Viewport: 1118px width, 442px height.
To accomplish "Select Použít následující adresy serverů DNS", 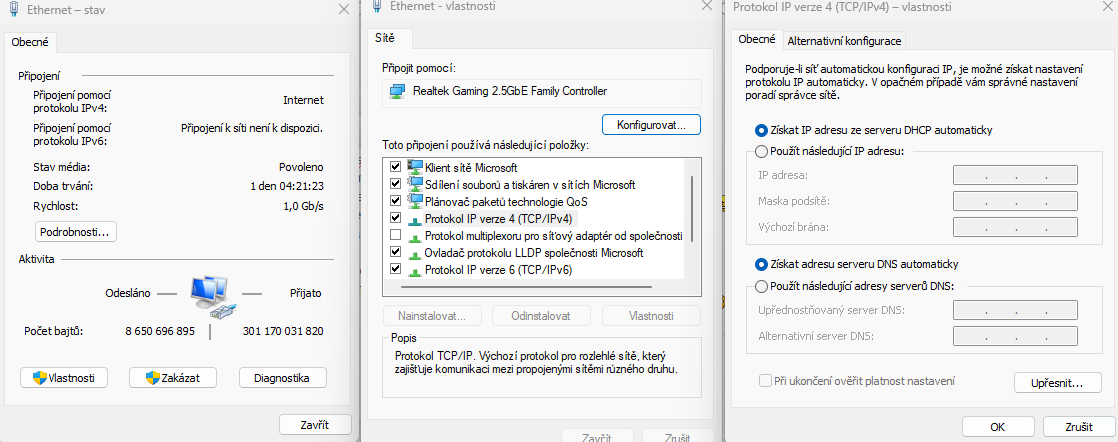I will [762, 286].
